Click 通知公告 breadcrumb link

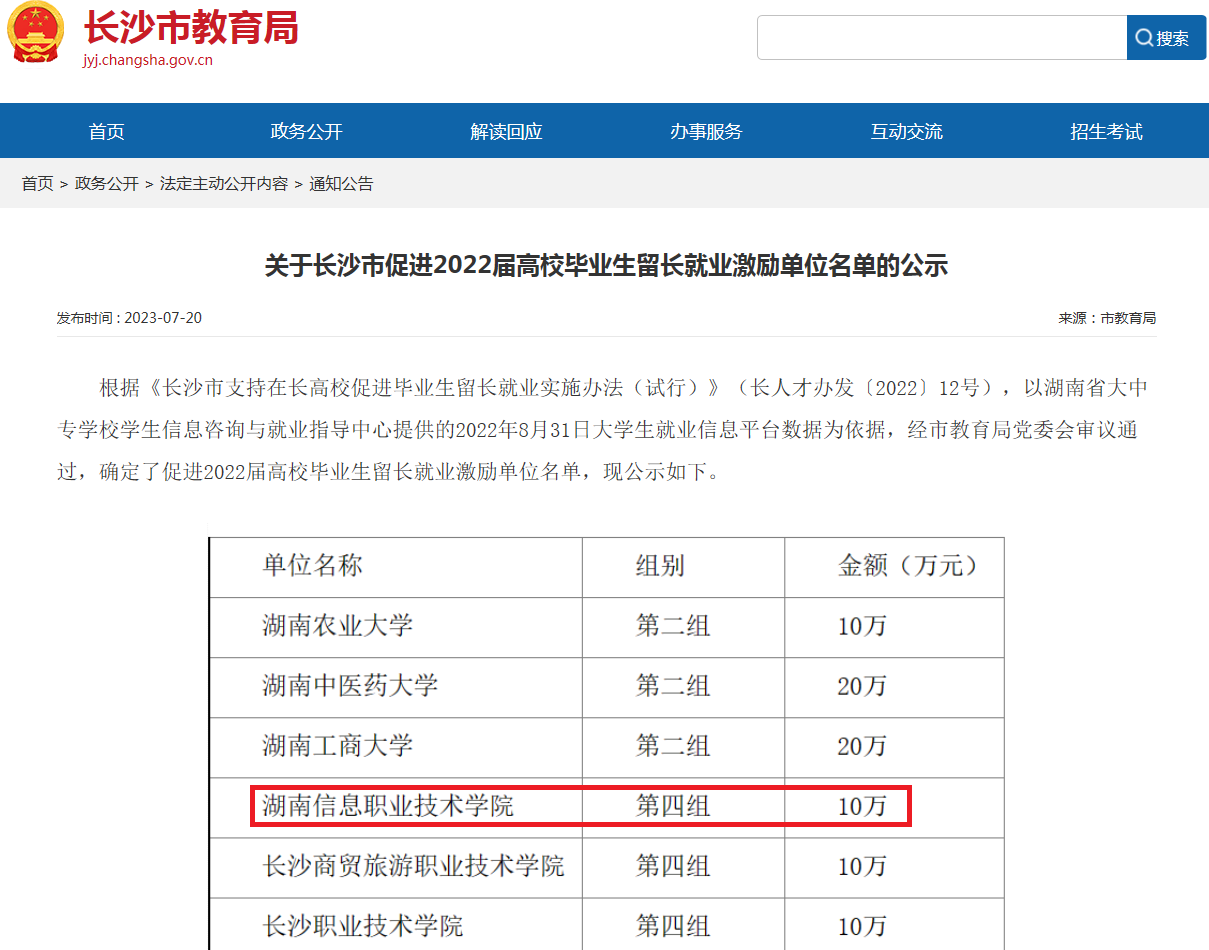341,184
